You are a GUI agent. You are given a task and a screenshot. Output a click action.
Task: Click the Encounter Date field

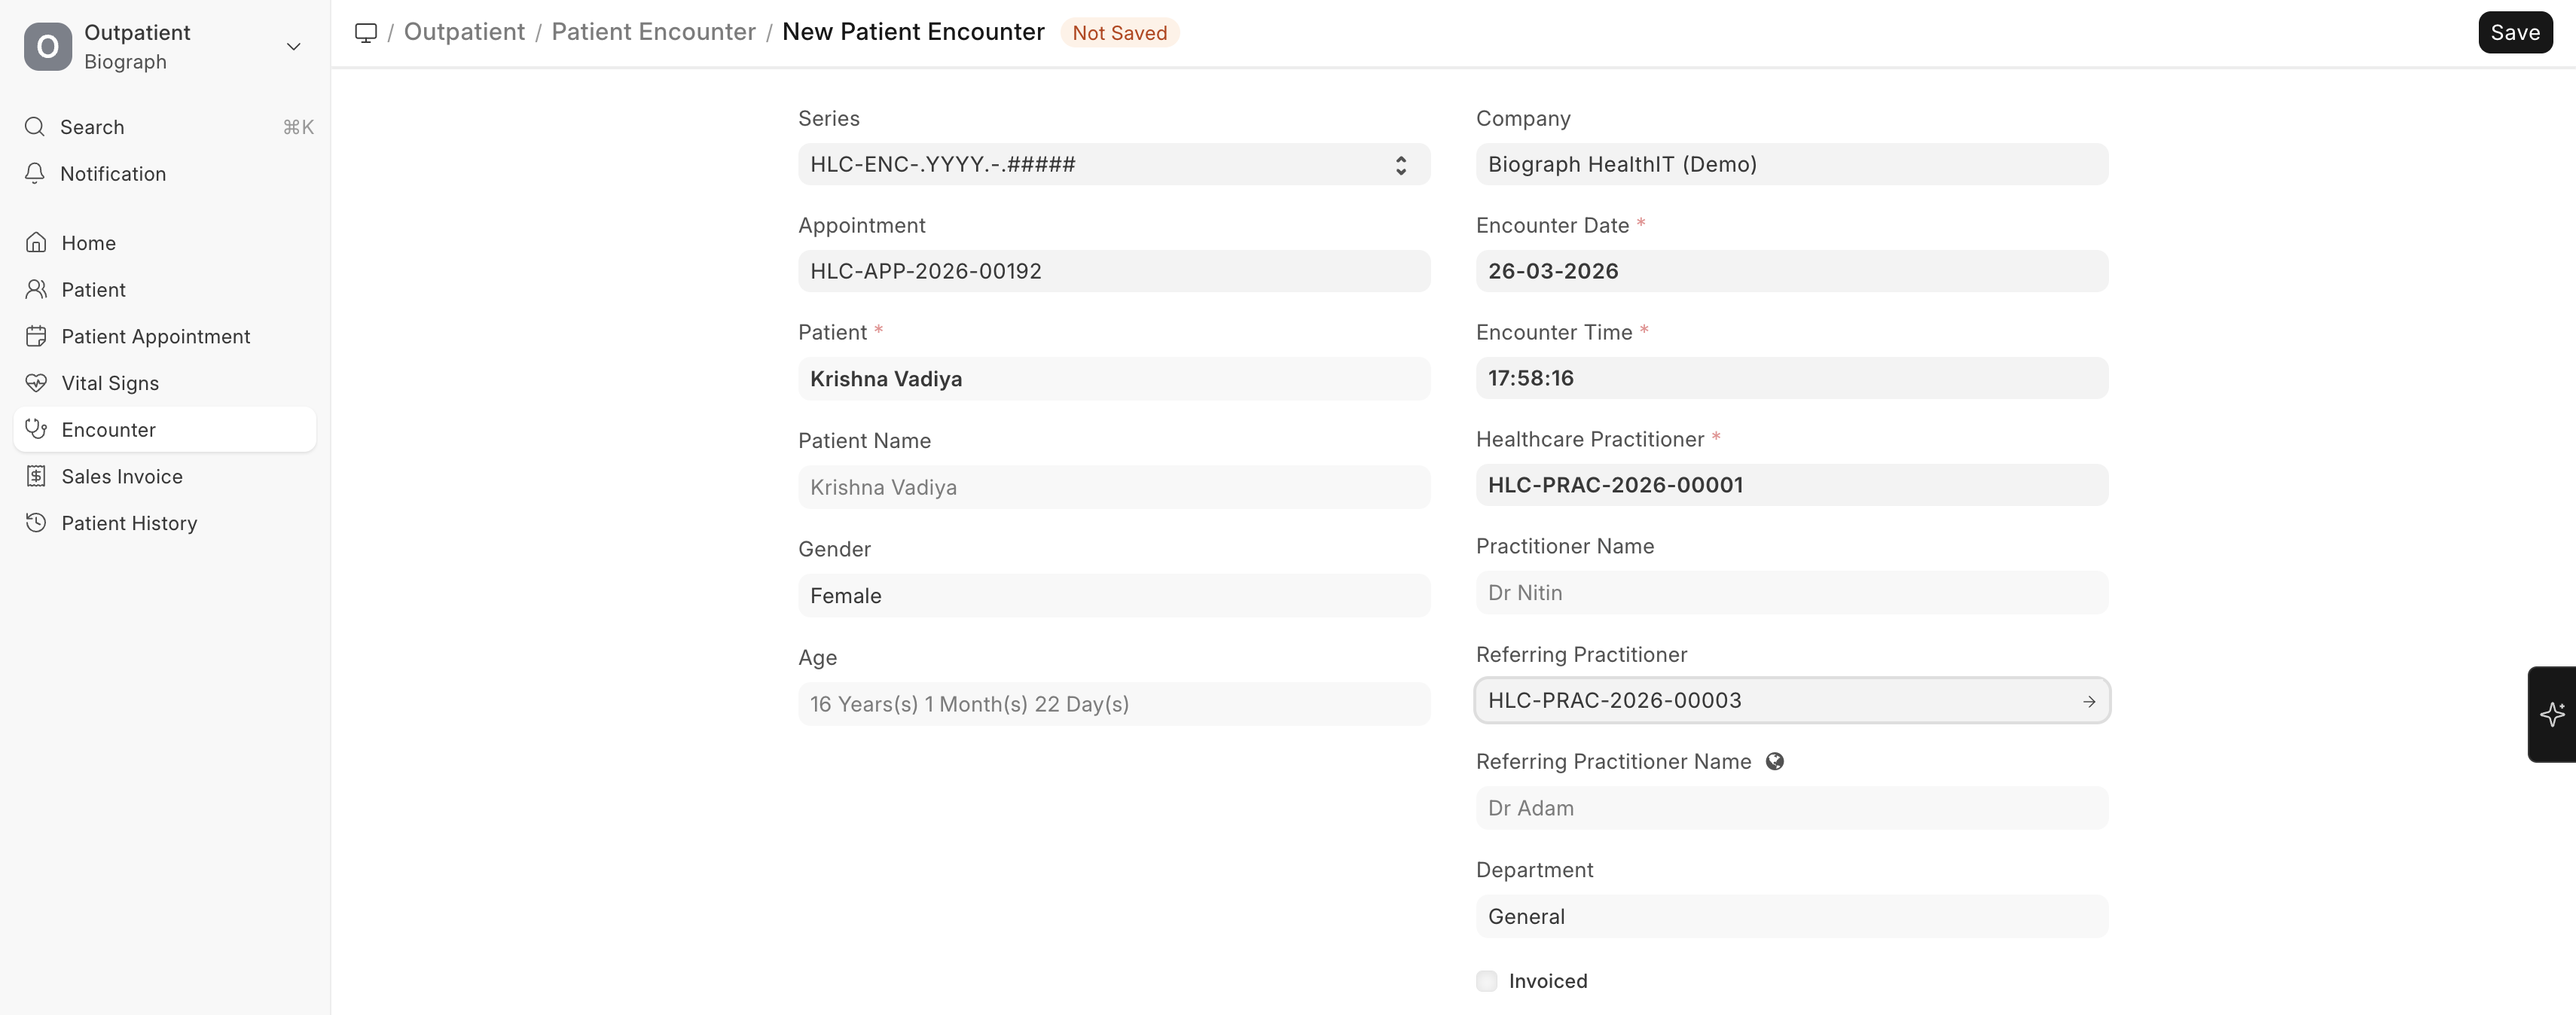[1791, 271]
